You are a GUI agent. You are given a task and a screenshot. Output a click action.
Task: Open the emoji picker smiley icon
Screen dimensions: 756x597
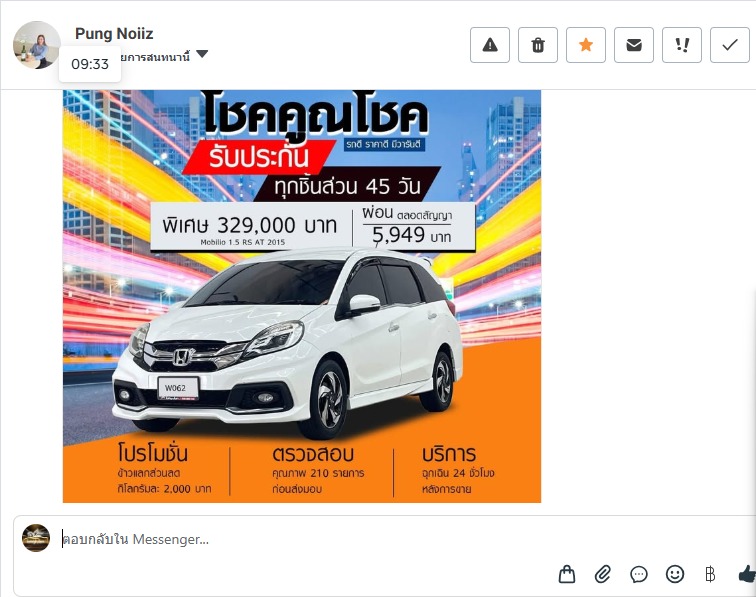point(675,574)
